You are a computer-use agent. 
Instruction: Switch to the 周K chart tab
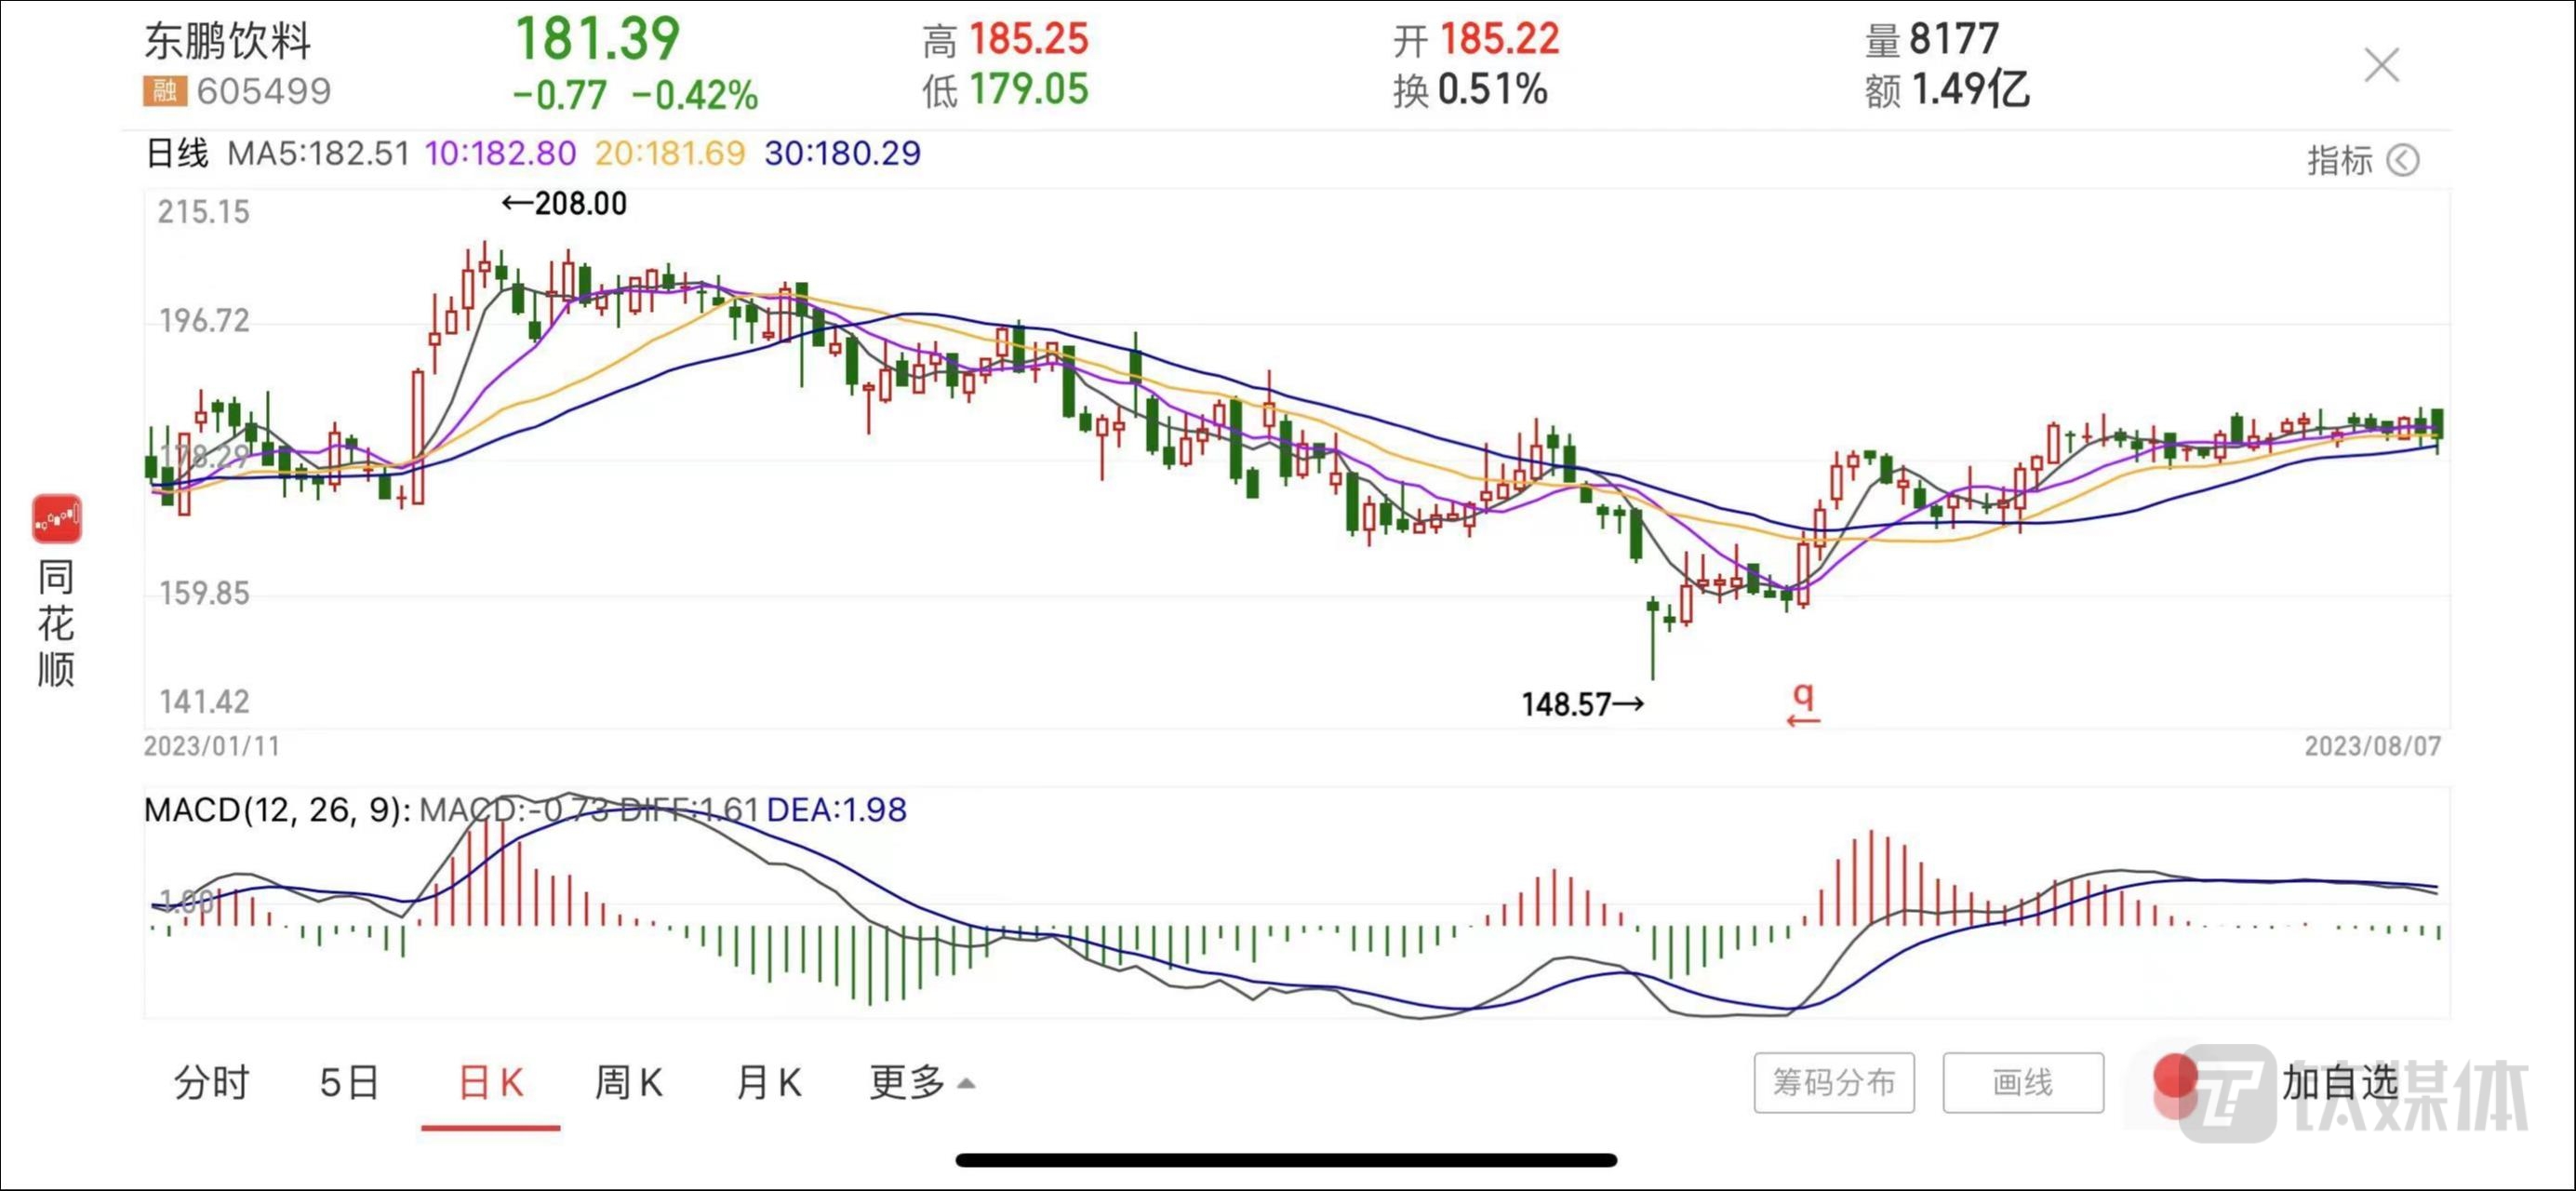(628, 1082)
